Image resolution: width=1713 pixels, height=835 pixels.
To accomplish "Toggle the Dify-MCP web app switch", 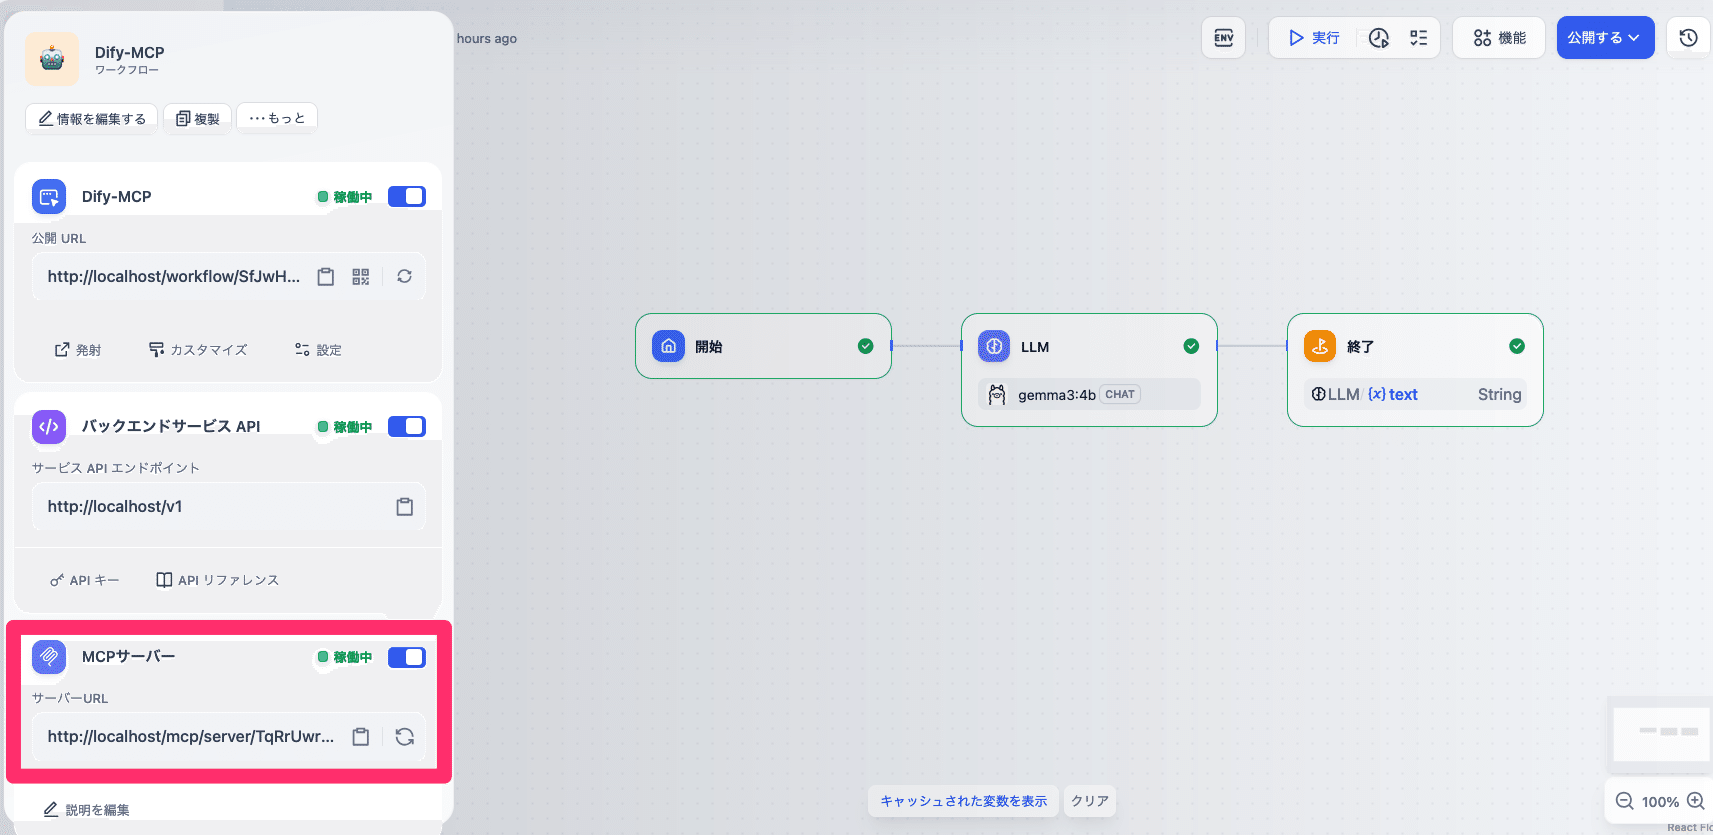I will (x=407, y=196).
